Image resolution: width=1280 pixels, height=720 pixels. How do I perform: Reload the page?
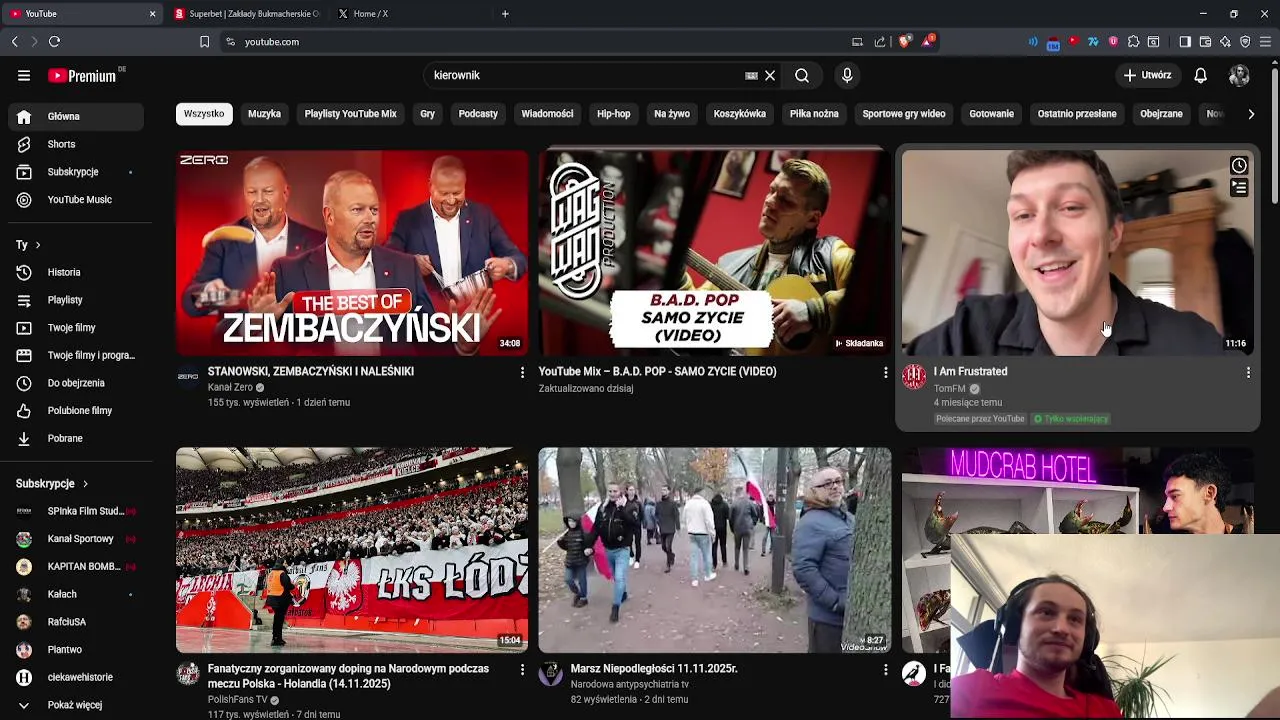click(54, 41)
